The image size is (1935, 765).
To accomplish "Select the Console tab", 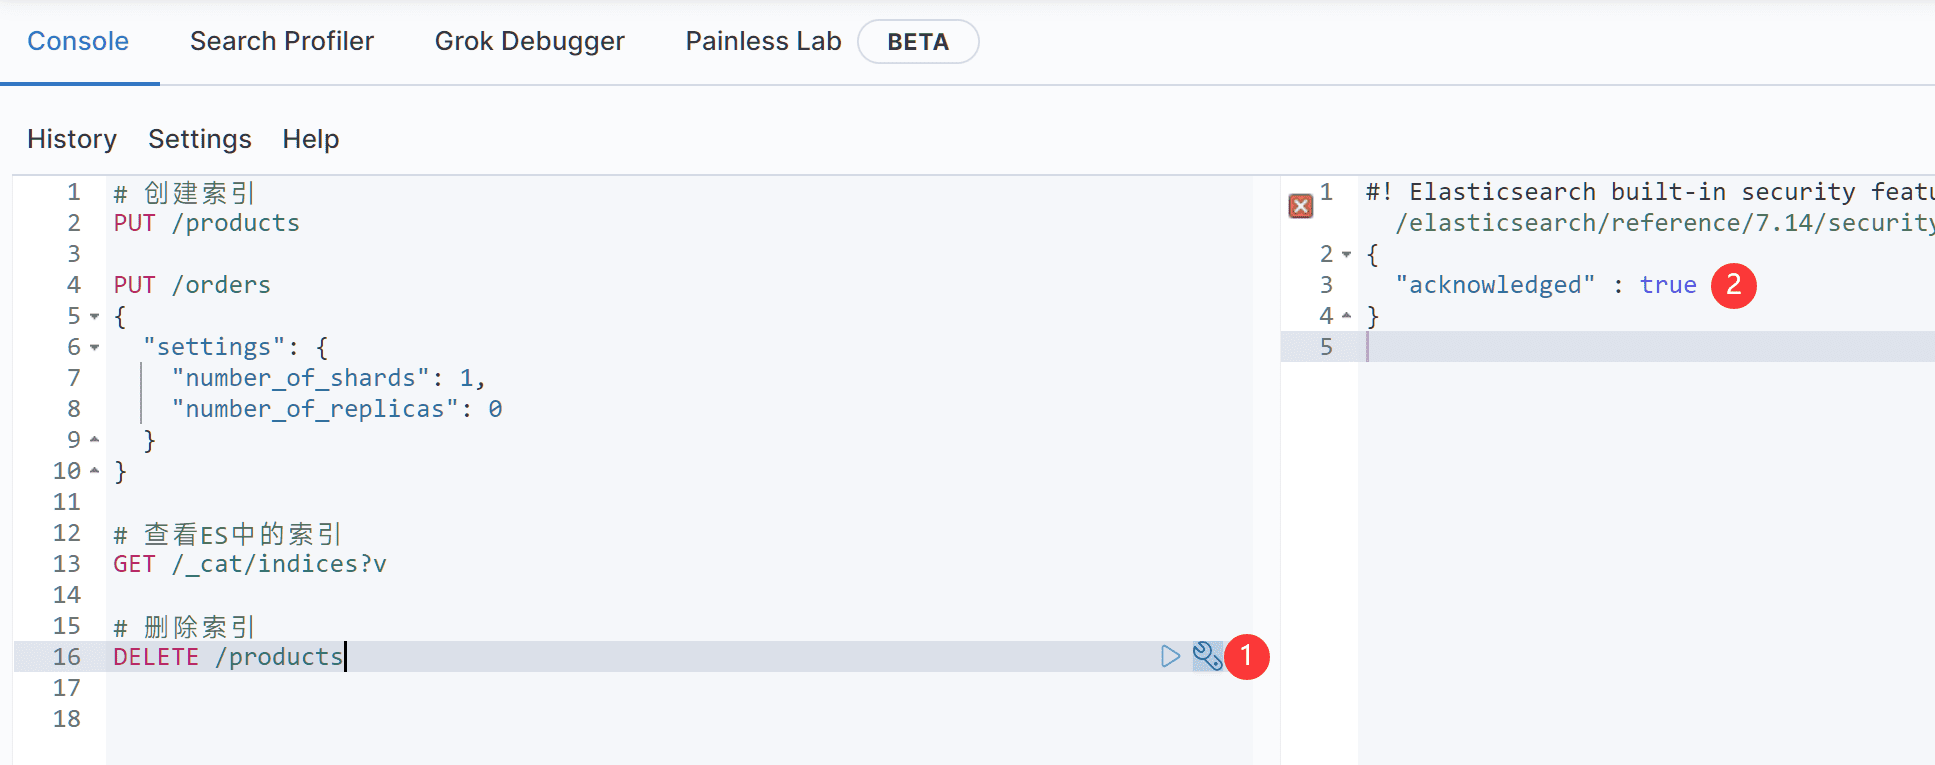I will coord(78,41).
